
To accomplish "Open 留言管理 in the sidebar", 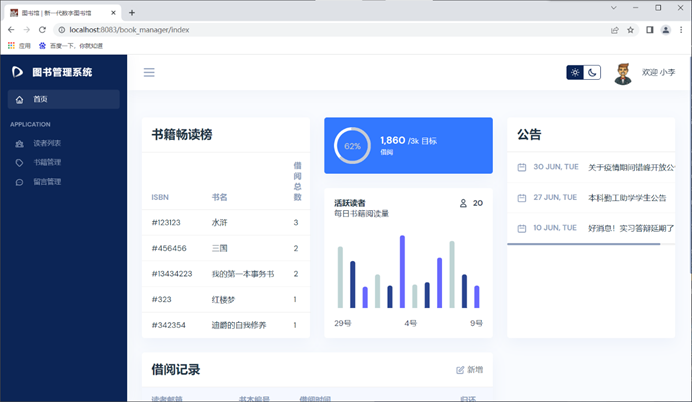I will click(x=47, y=182).
